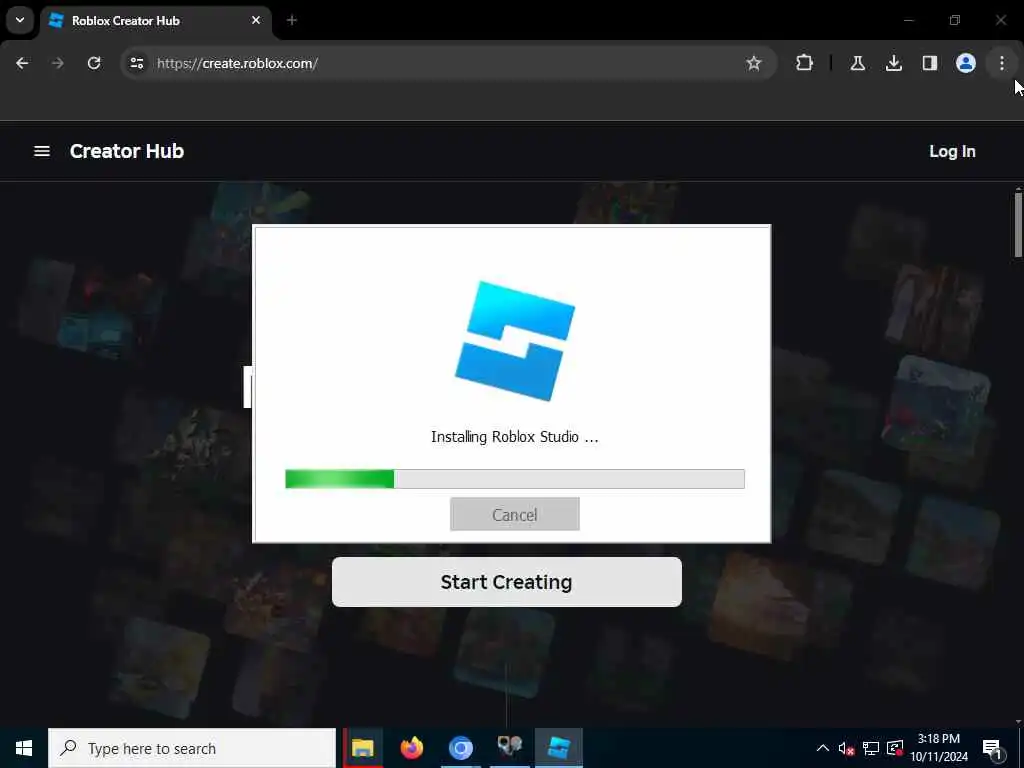
Task: Open Chromium from the taskbar
Action: click(x=460, y=748)
